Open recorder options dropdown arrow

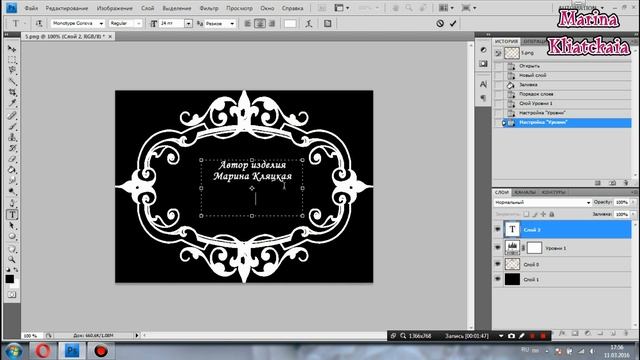pos(501,336)
